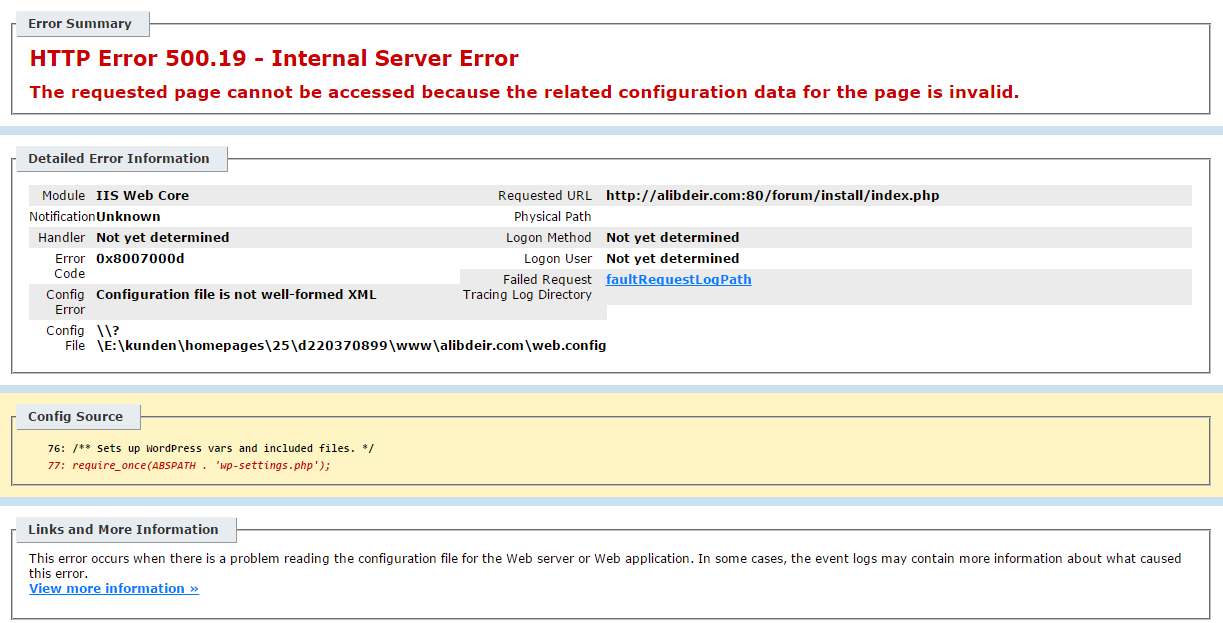
Task: Click the Physical Path field label
Action: (553, 217)
